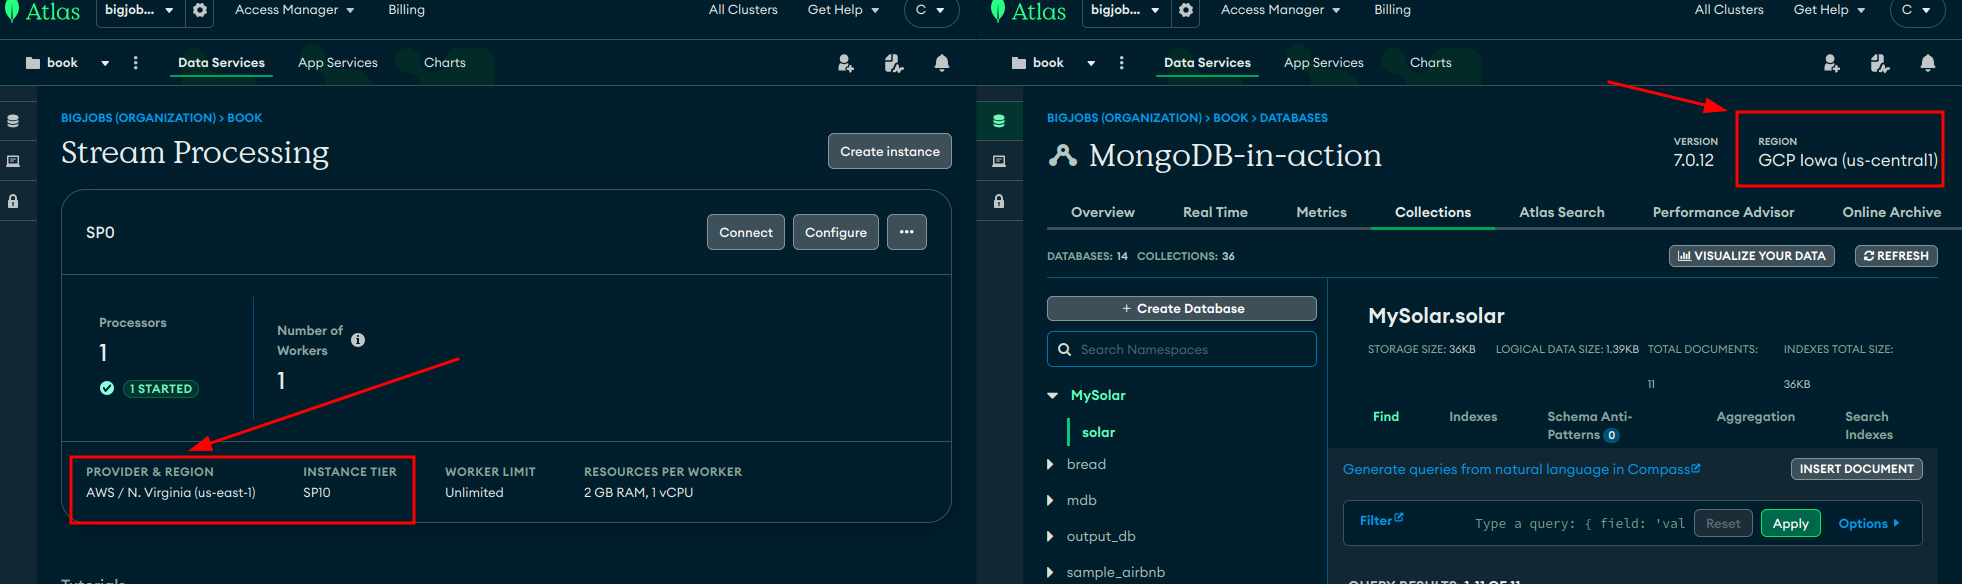Click the lock sidebar icon on the MongoDB-in-action page
Image resolution: width=1962 pixels, height=584 pixels.
pyautogui.click(x=999, y=201)
